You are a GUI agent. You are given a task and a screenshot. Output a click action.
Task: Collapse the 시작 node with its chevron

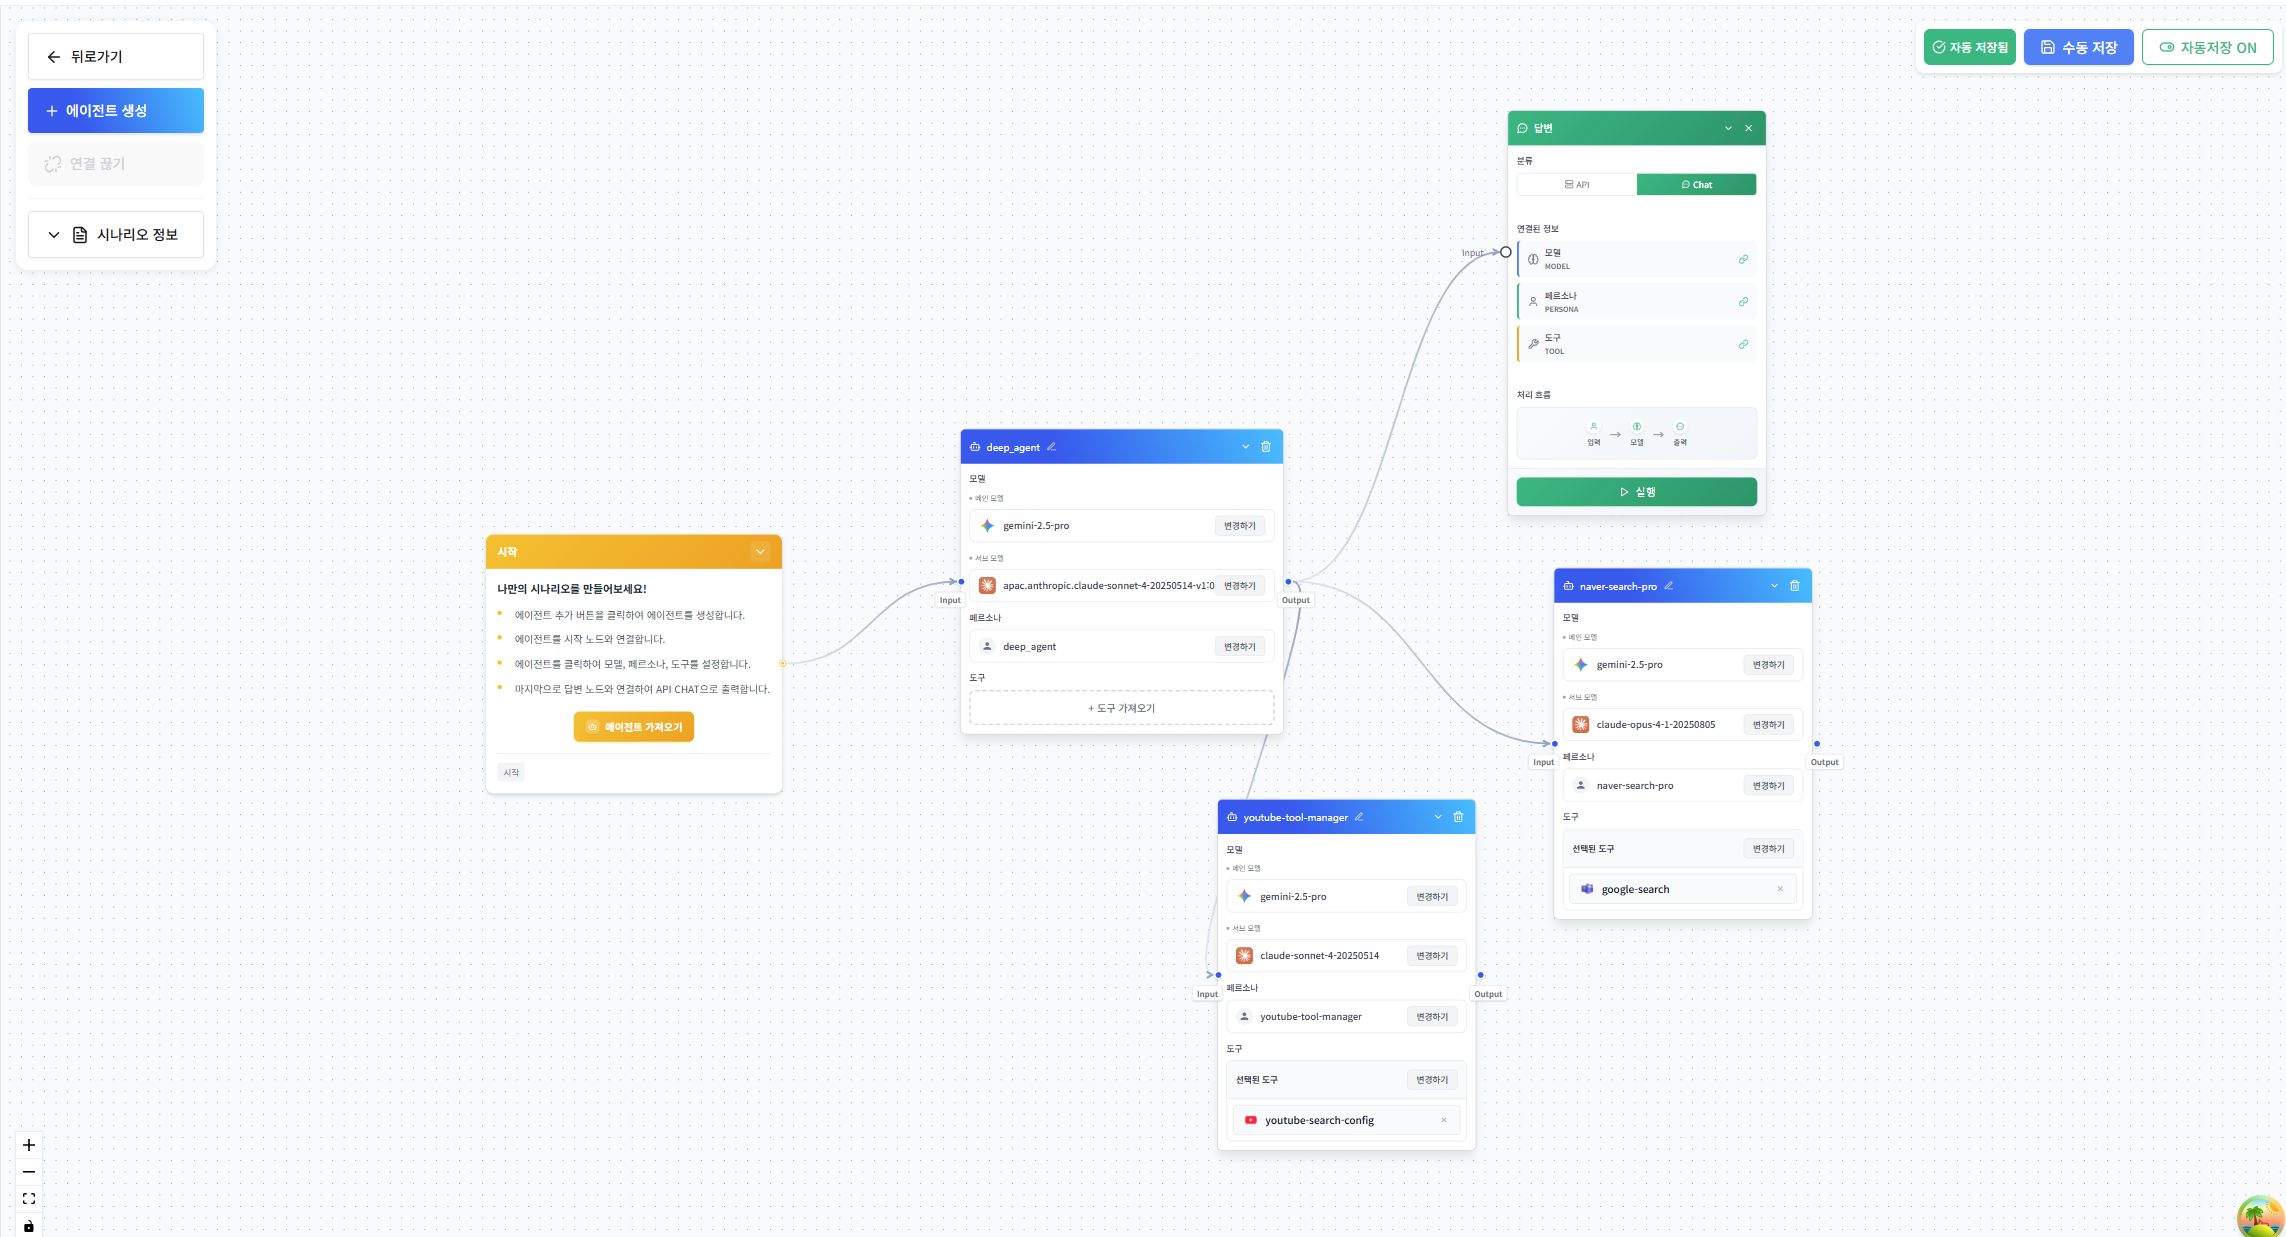pyautogui.click(x=760, y=552)
